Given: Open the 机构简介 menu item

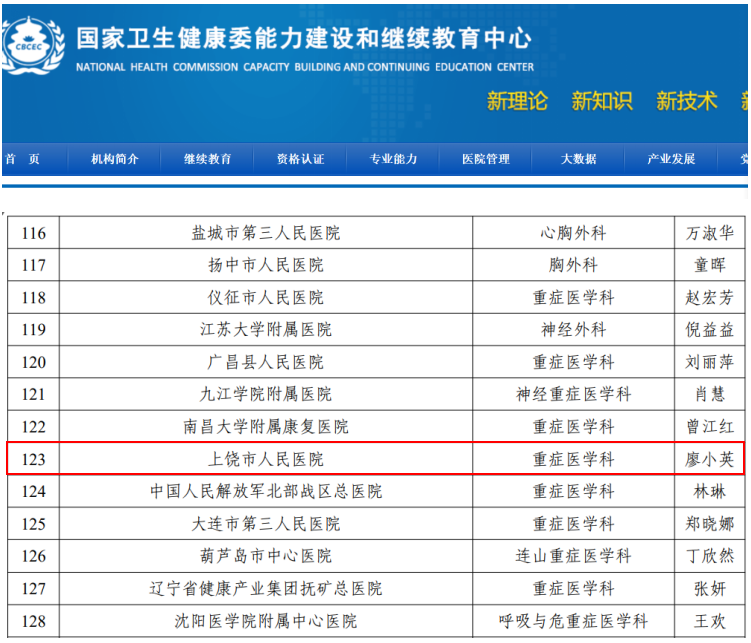Looking at the screenshot, I should tap(114, 159).
